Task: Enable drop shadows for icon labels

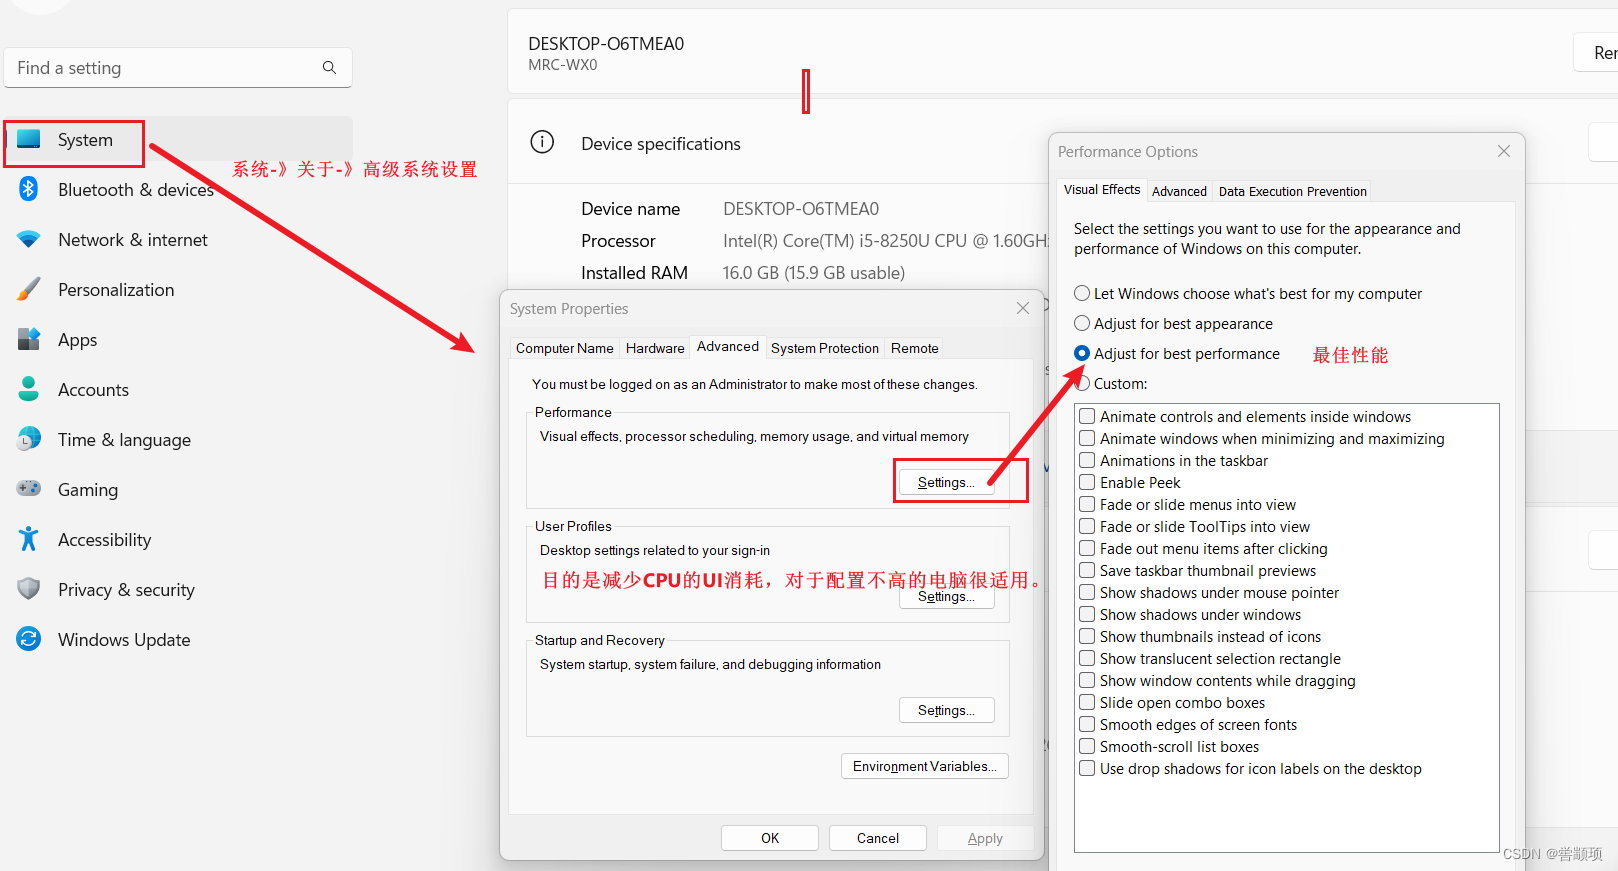Action: click(x=1087, y=768)
